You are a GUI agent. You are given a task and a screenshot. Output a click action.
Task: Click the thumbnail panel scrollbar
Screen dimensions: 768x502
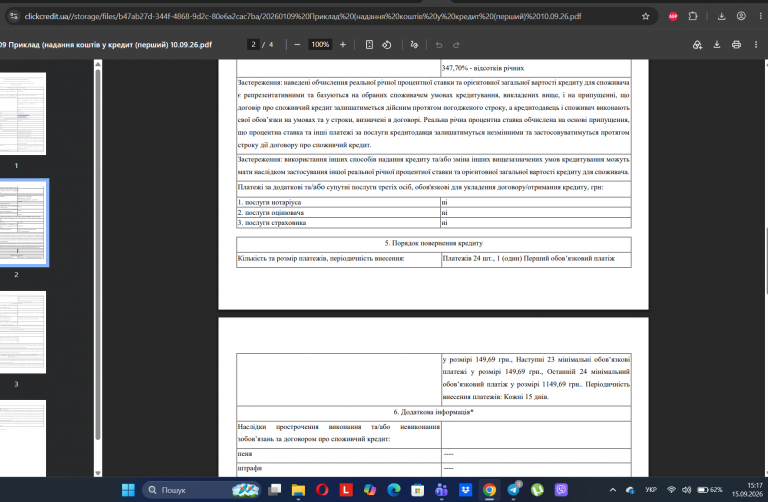point(98,255)
